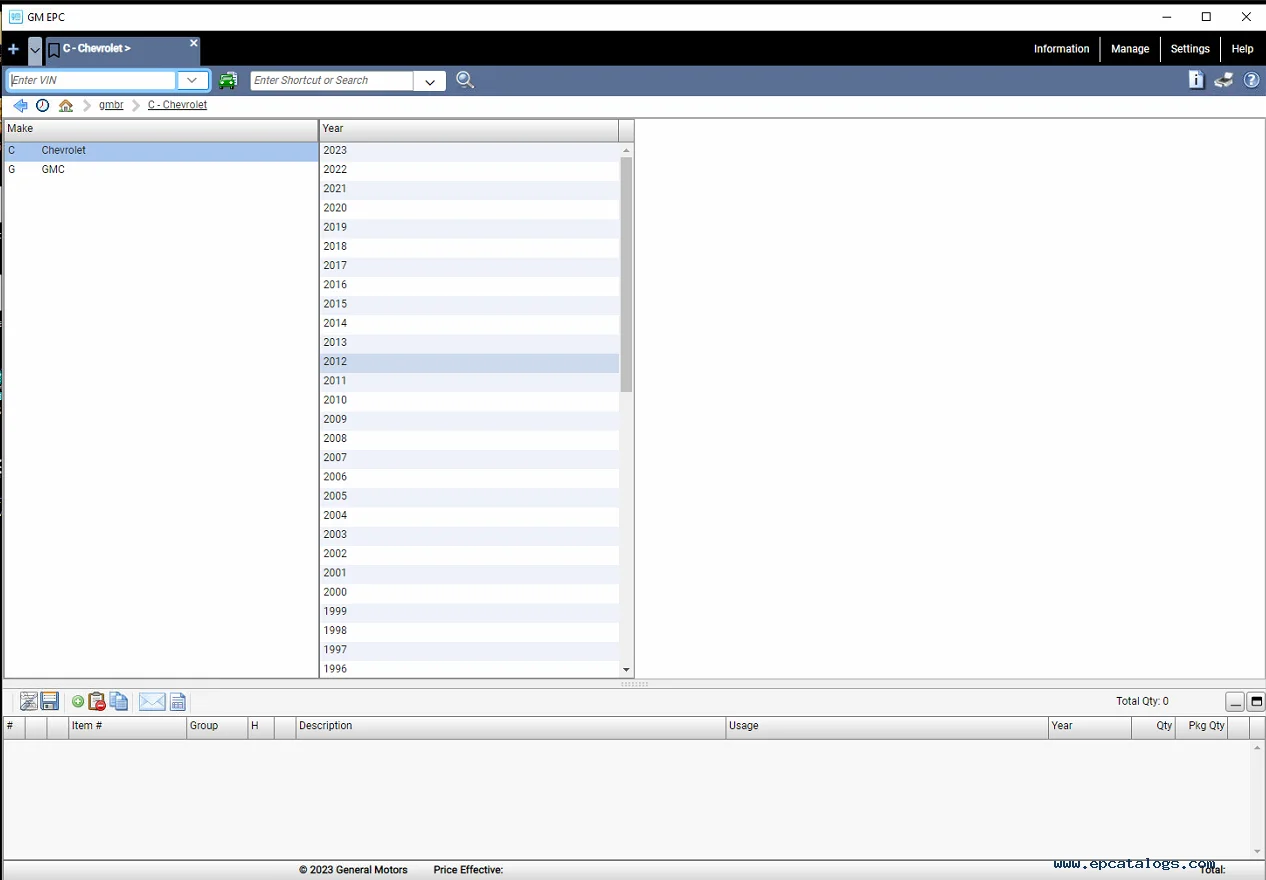Go back with the blue arrow icon
The width and height of the screenshot is (1266, 880).
pos(20,105)
